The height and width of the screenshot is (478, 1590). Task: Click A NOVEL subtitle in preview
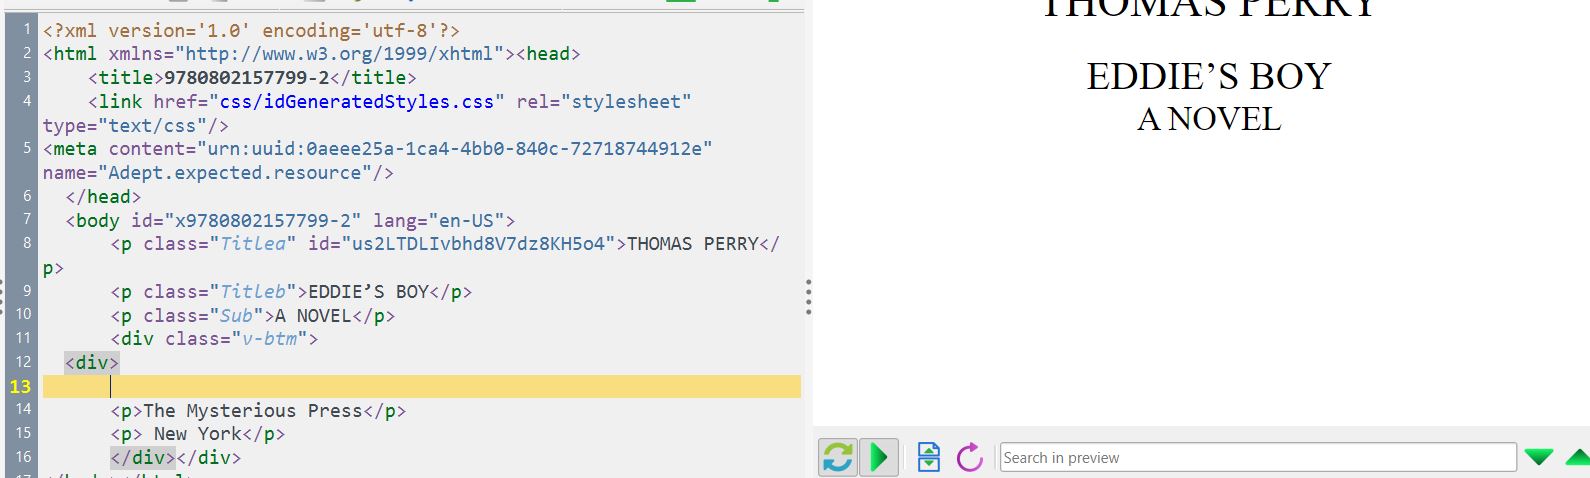click(x=1209, y=119)
